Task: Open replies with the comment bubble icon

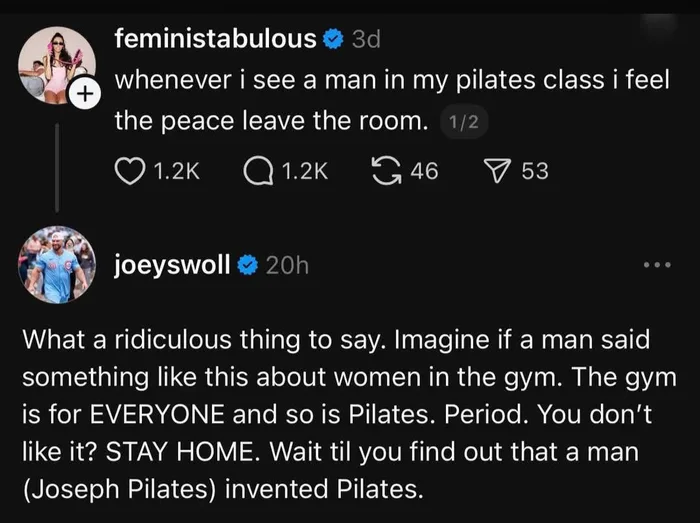Action: point(258,171)
